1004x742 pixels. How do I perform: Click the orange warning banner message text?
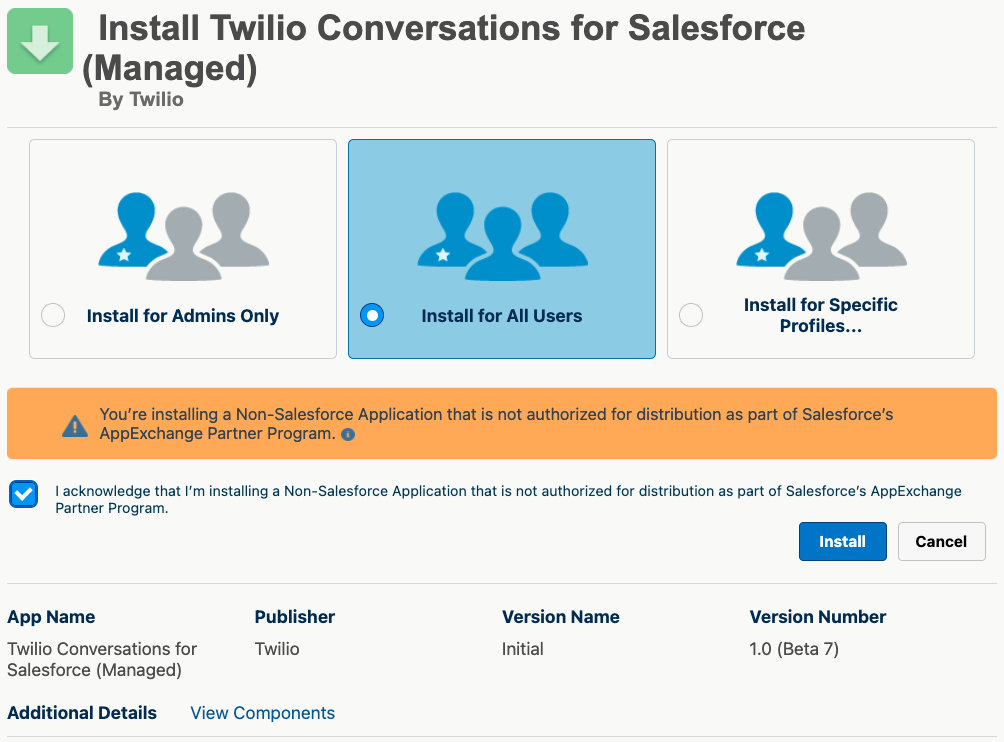(x=496, y=424)
